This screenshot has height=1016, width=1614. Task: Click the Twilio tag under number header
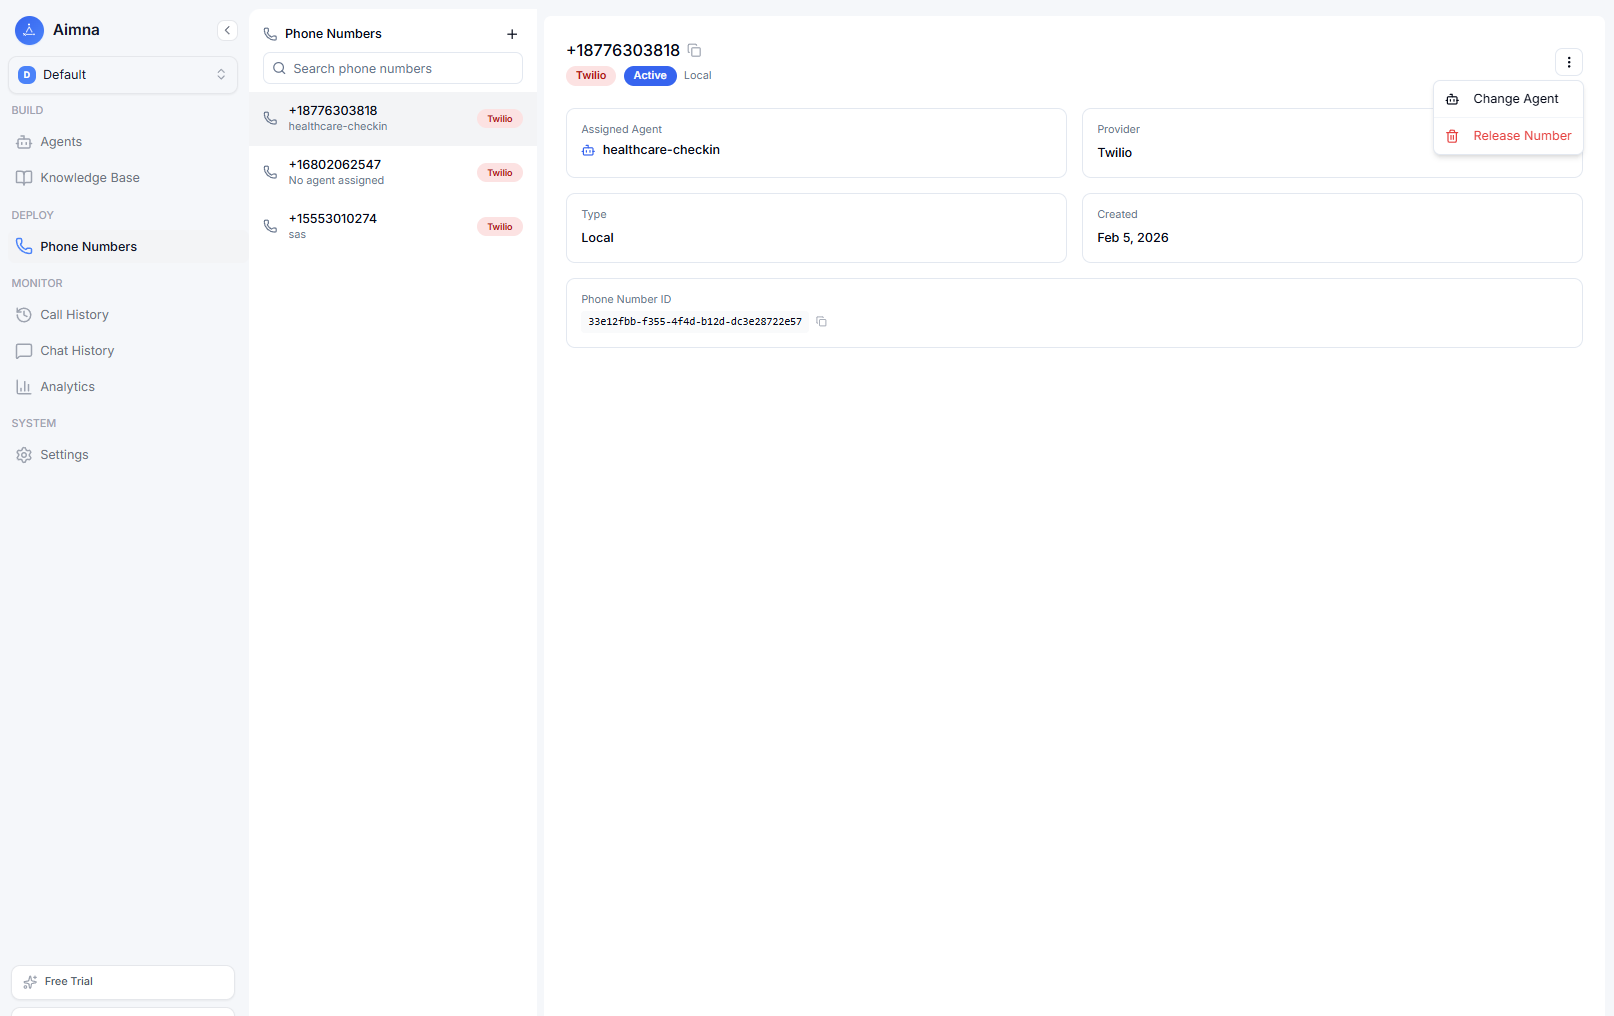coord(591,76)
